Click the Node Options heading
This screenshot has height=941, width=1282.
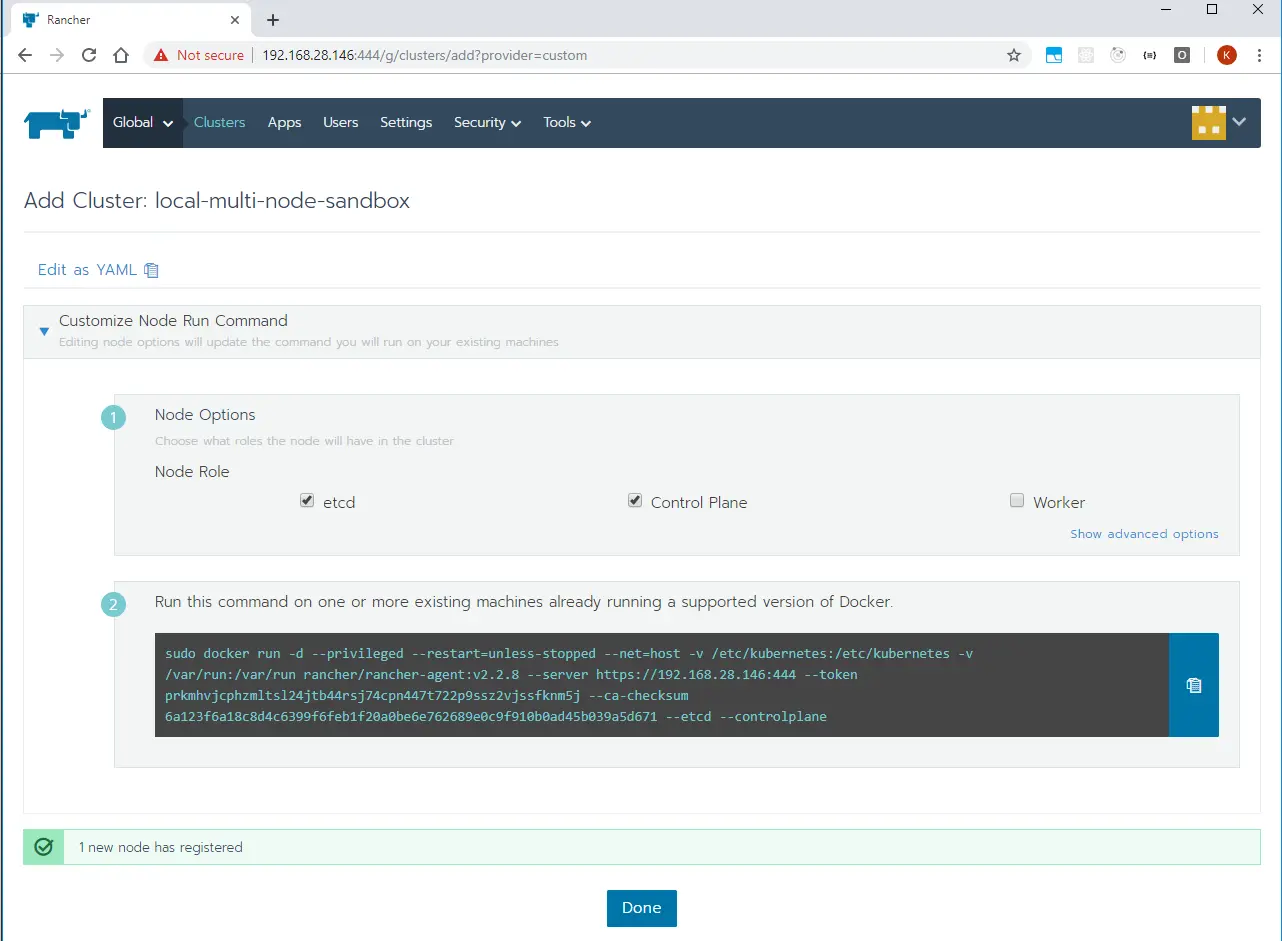[205, 415]
